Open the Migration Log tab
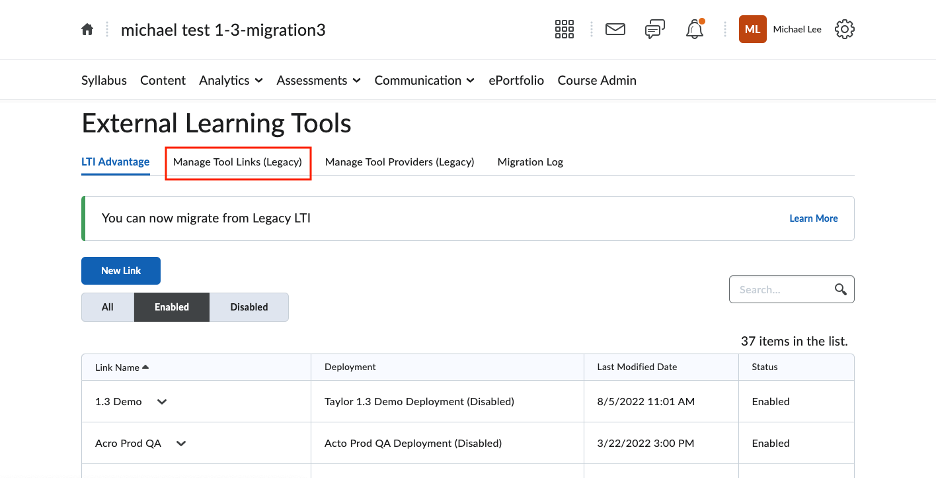Screen dimensions: 936x478 point(530,162)
